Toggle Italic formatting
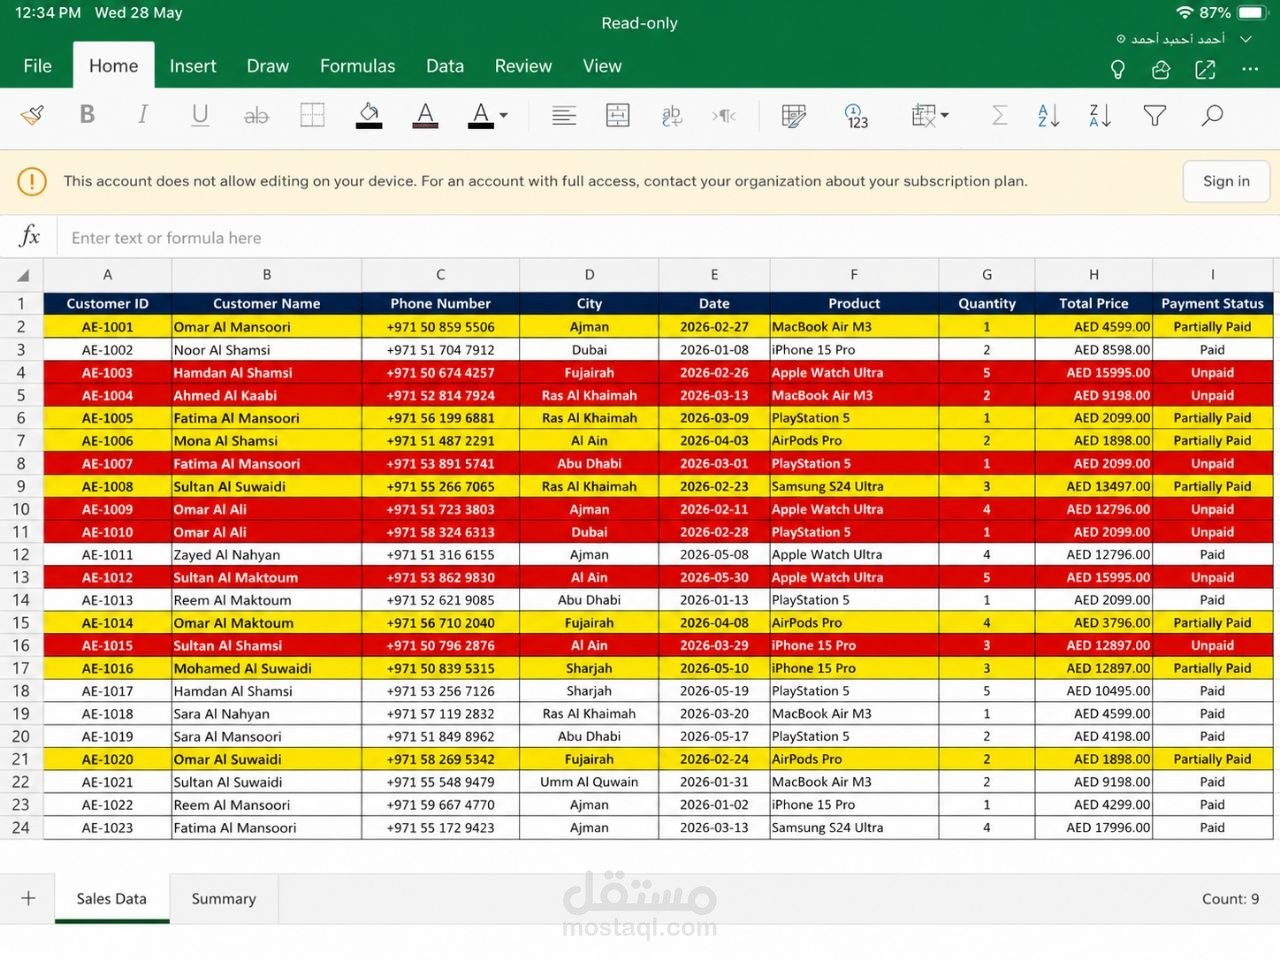 click(x=143, y=115)
